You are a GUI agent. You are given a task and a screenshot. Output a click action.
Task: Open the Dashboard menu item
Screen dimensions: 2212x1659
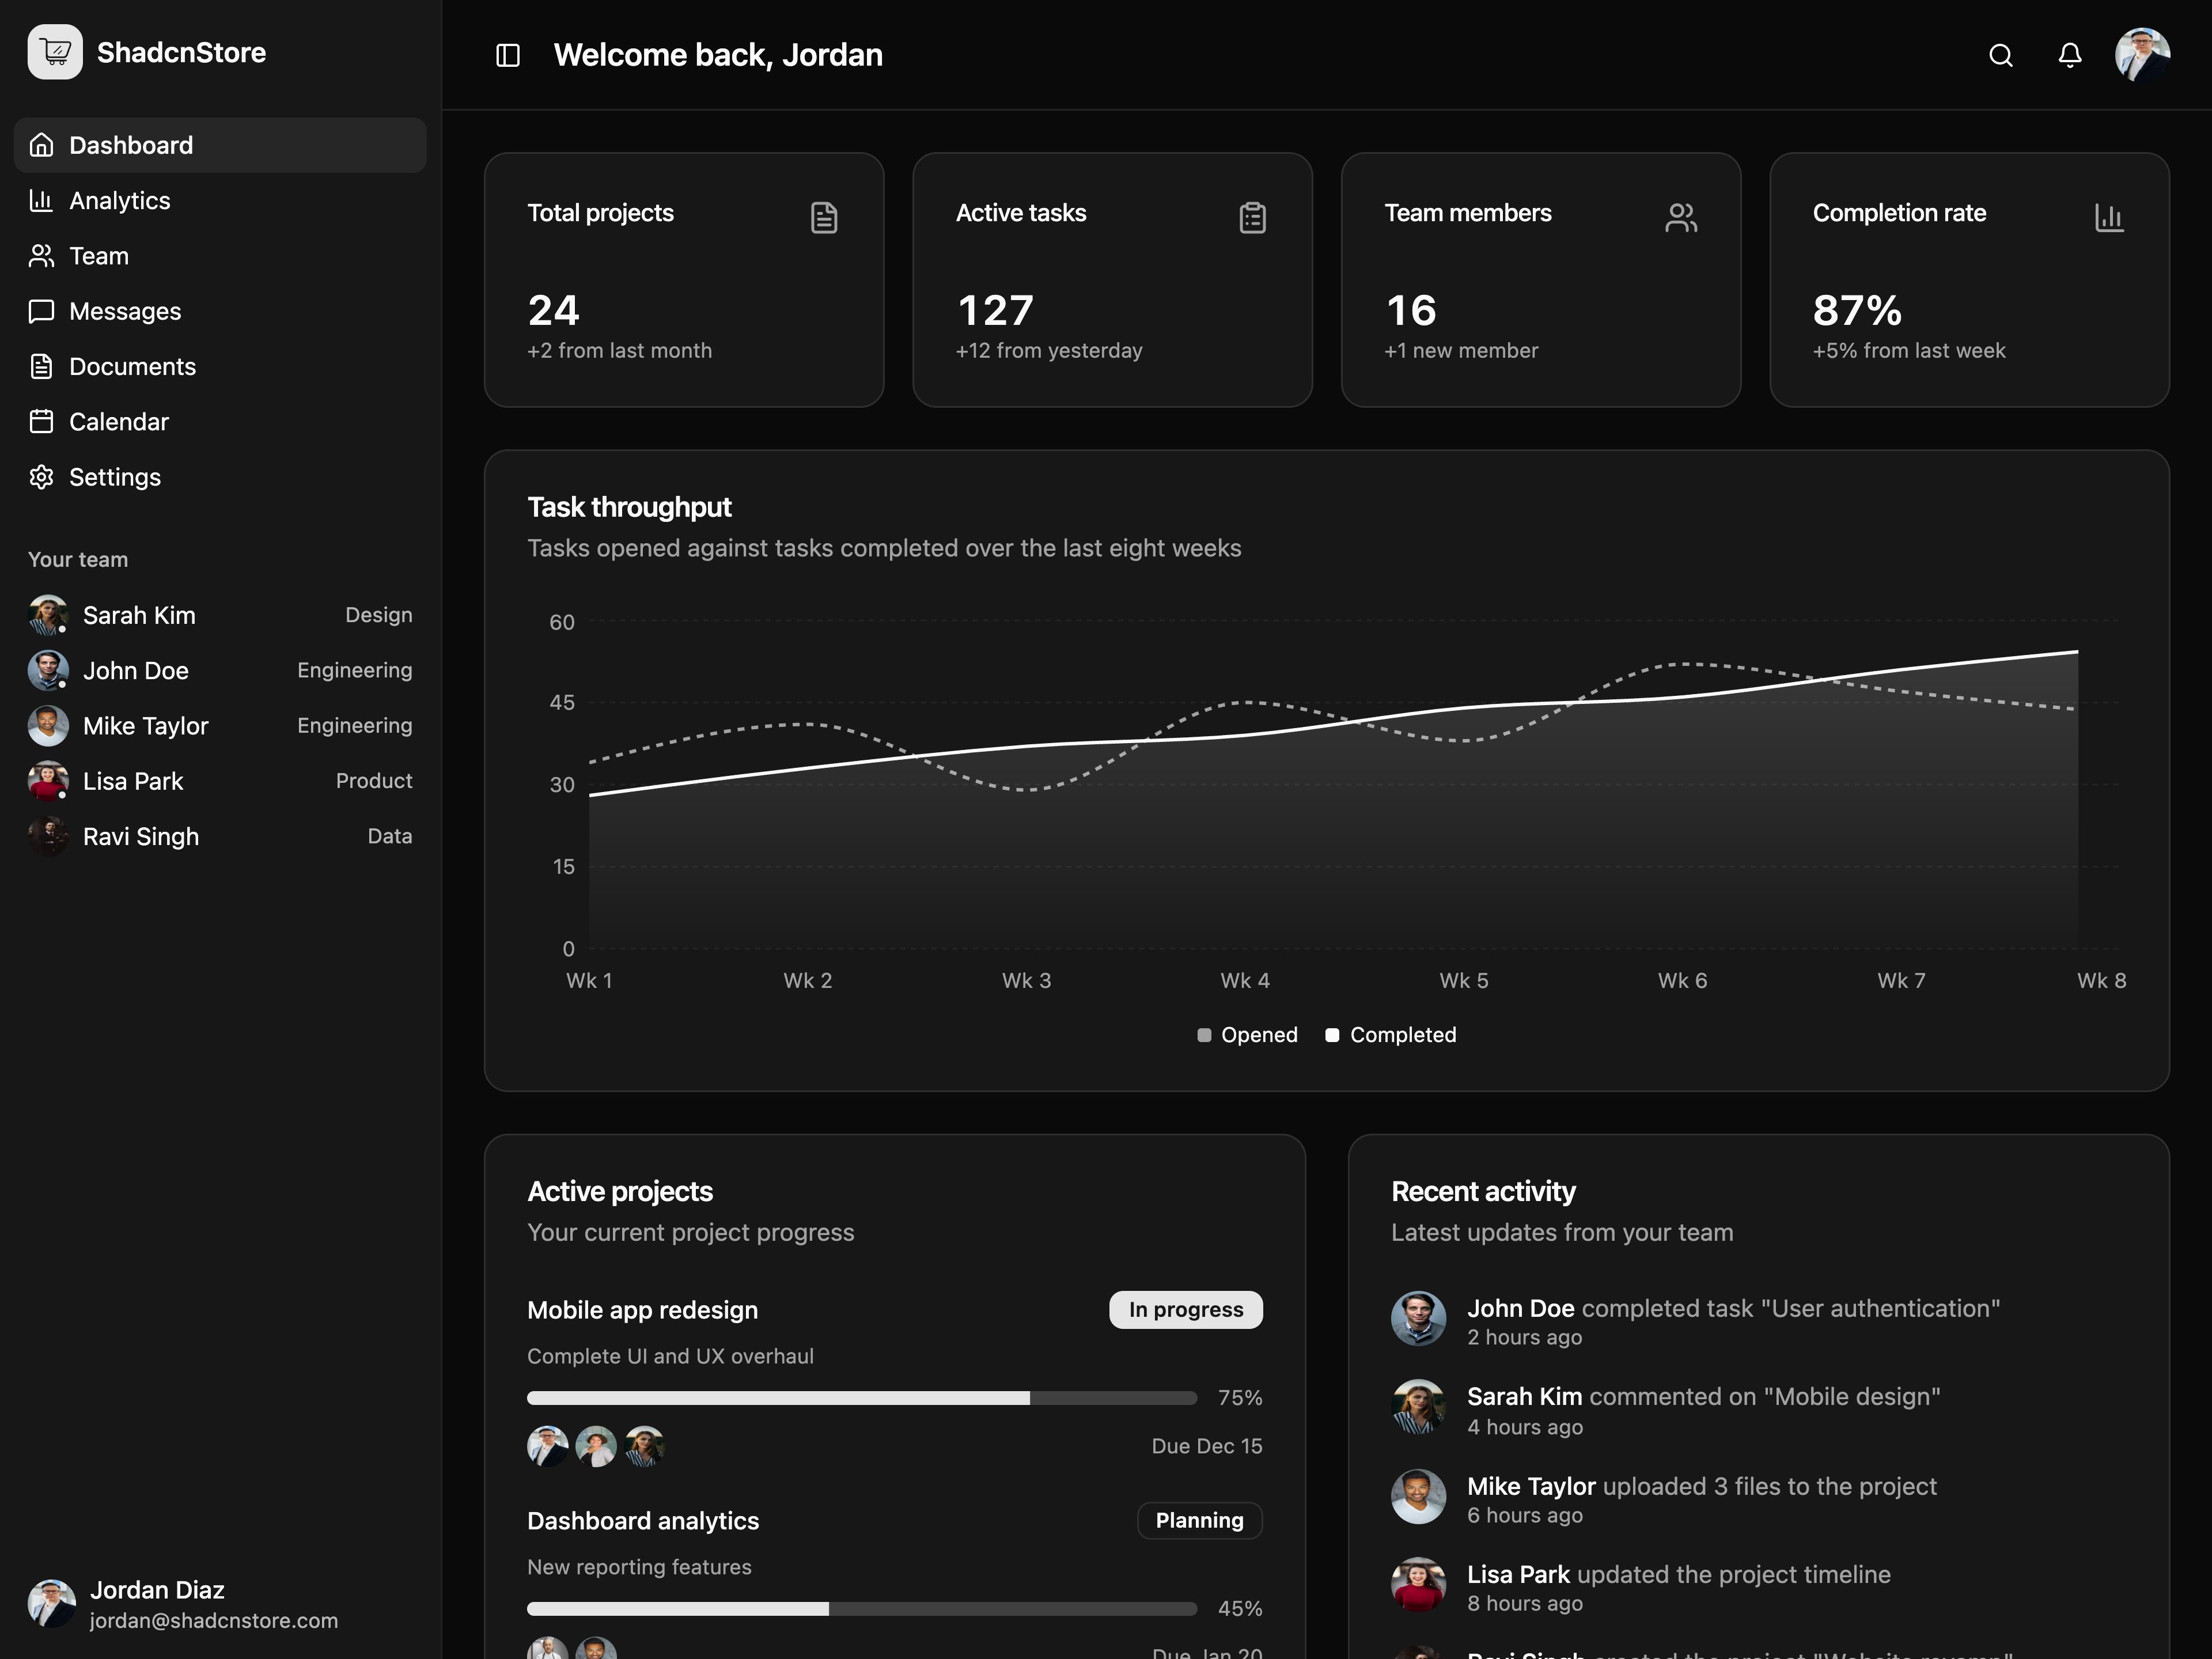click(220, 145)
